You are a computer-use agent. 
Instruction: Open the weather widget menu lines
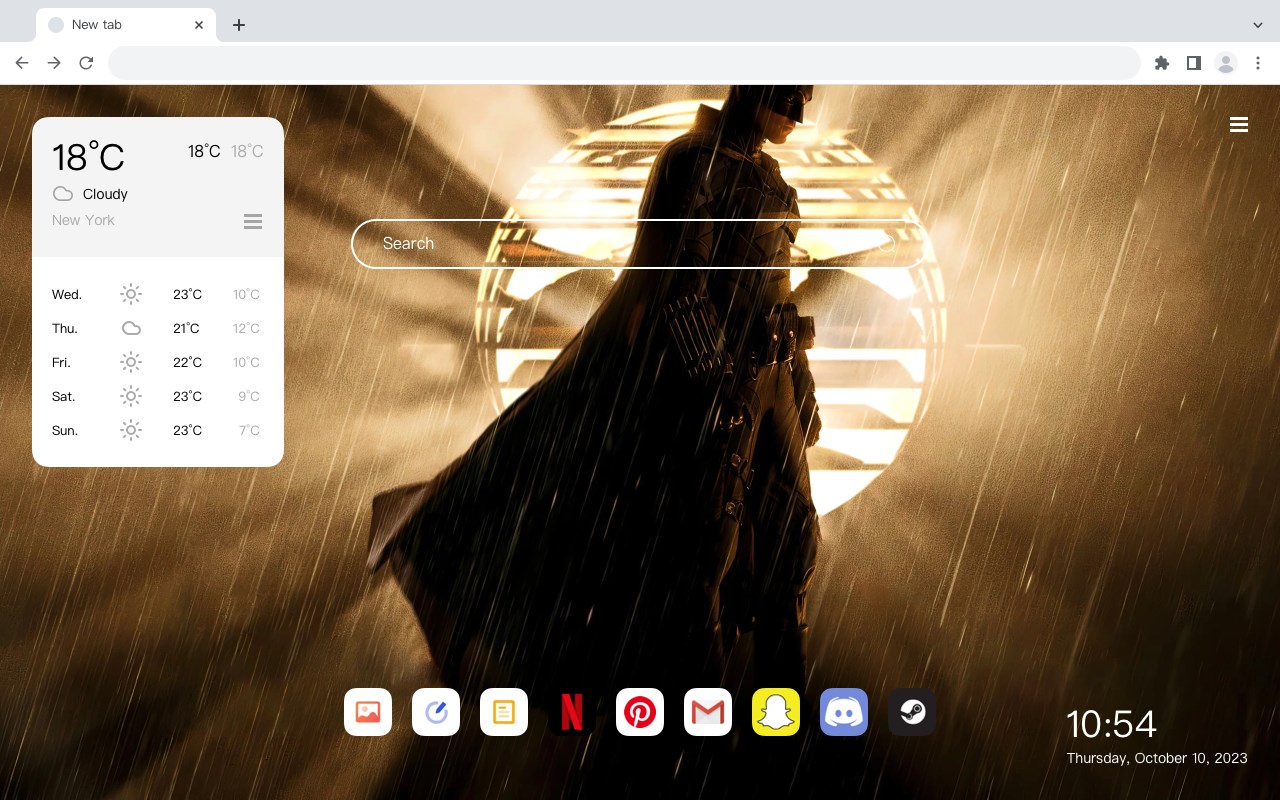(253, 221)
